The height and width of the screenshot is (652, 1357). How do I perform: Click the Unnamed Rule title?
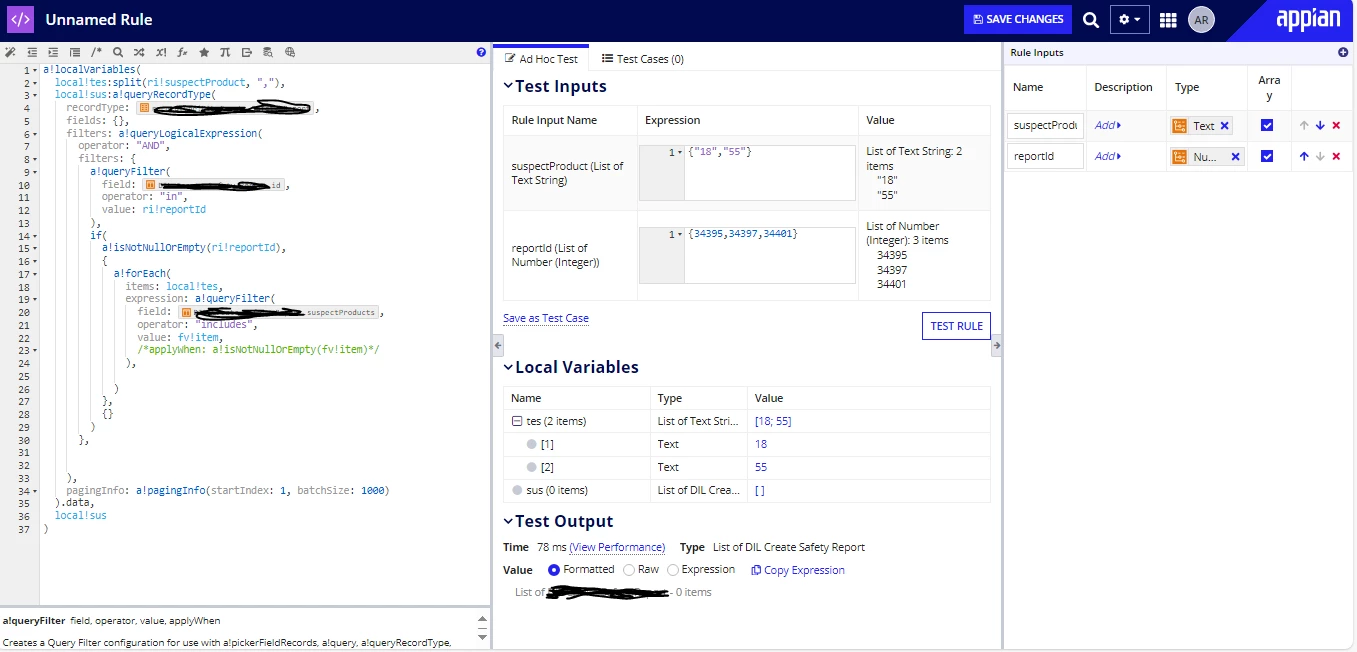(x=99, y=19)
